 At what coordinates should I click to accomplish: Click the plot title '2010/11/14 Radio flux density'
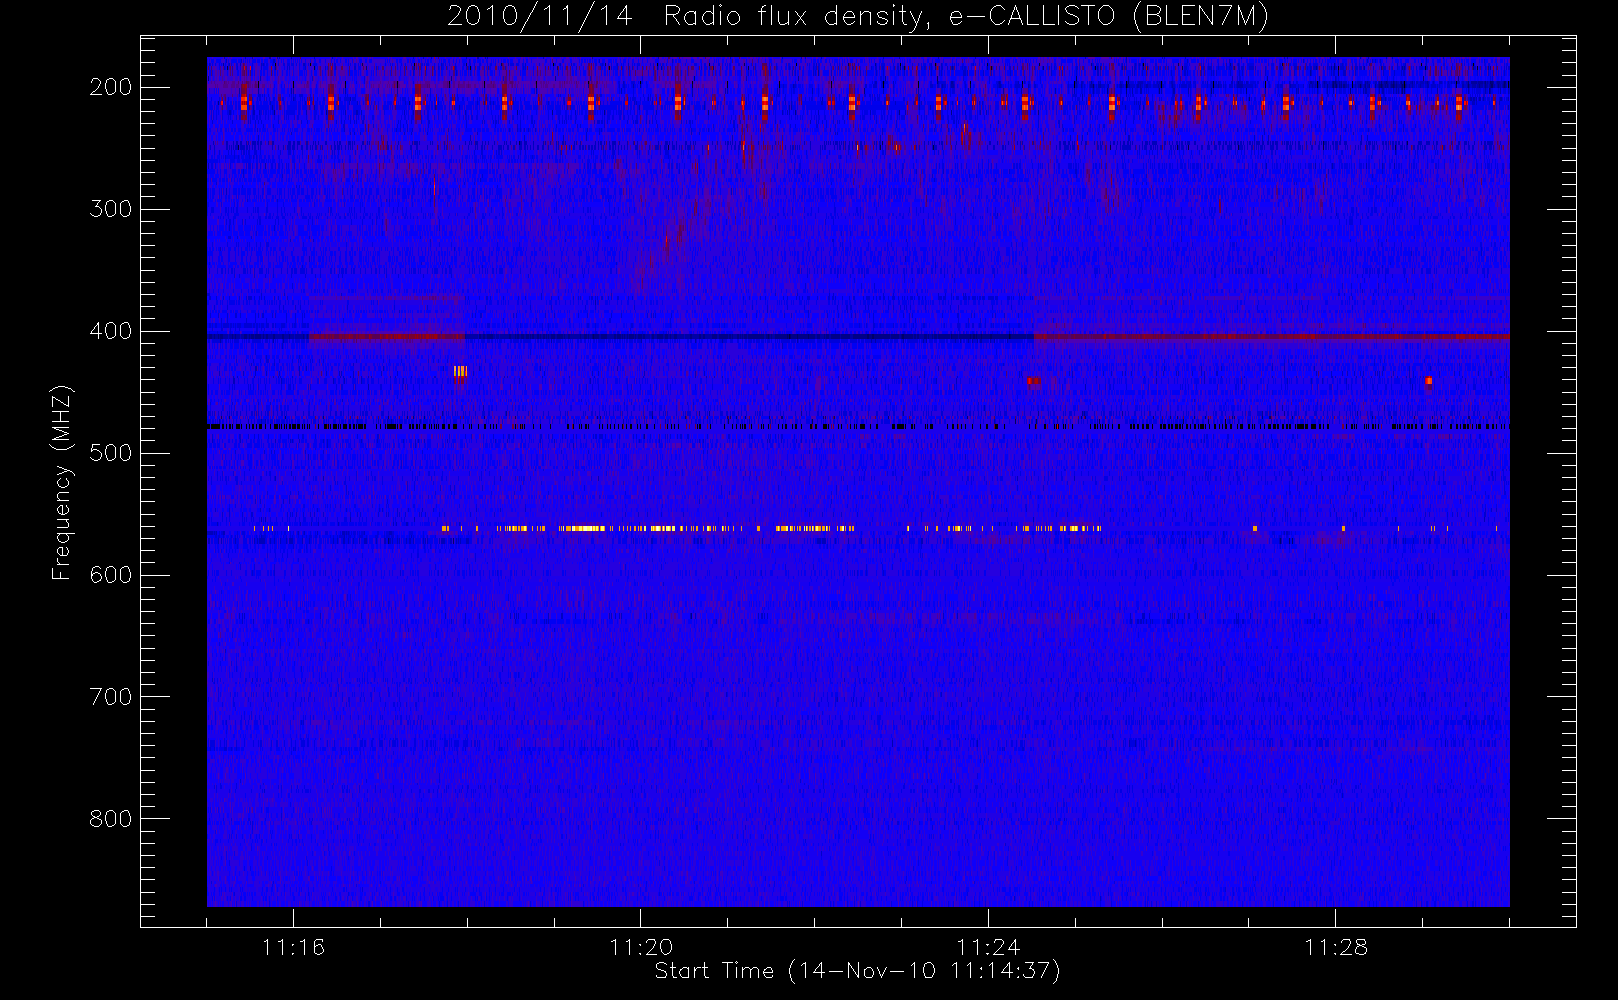858,16
